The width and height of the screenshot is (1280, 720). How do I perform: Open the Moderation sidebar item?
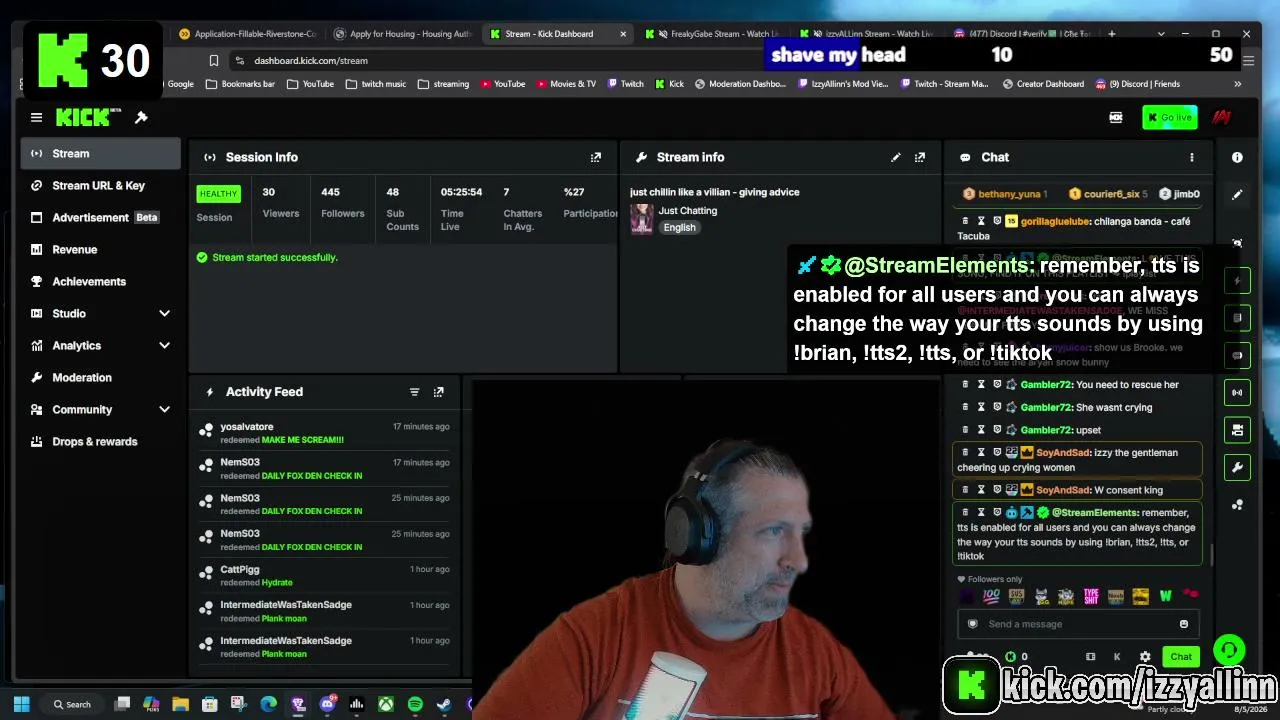click(x=100, y=378)
